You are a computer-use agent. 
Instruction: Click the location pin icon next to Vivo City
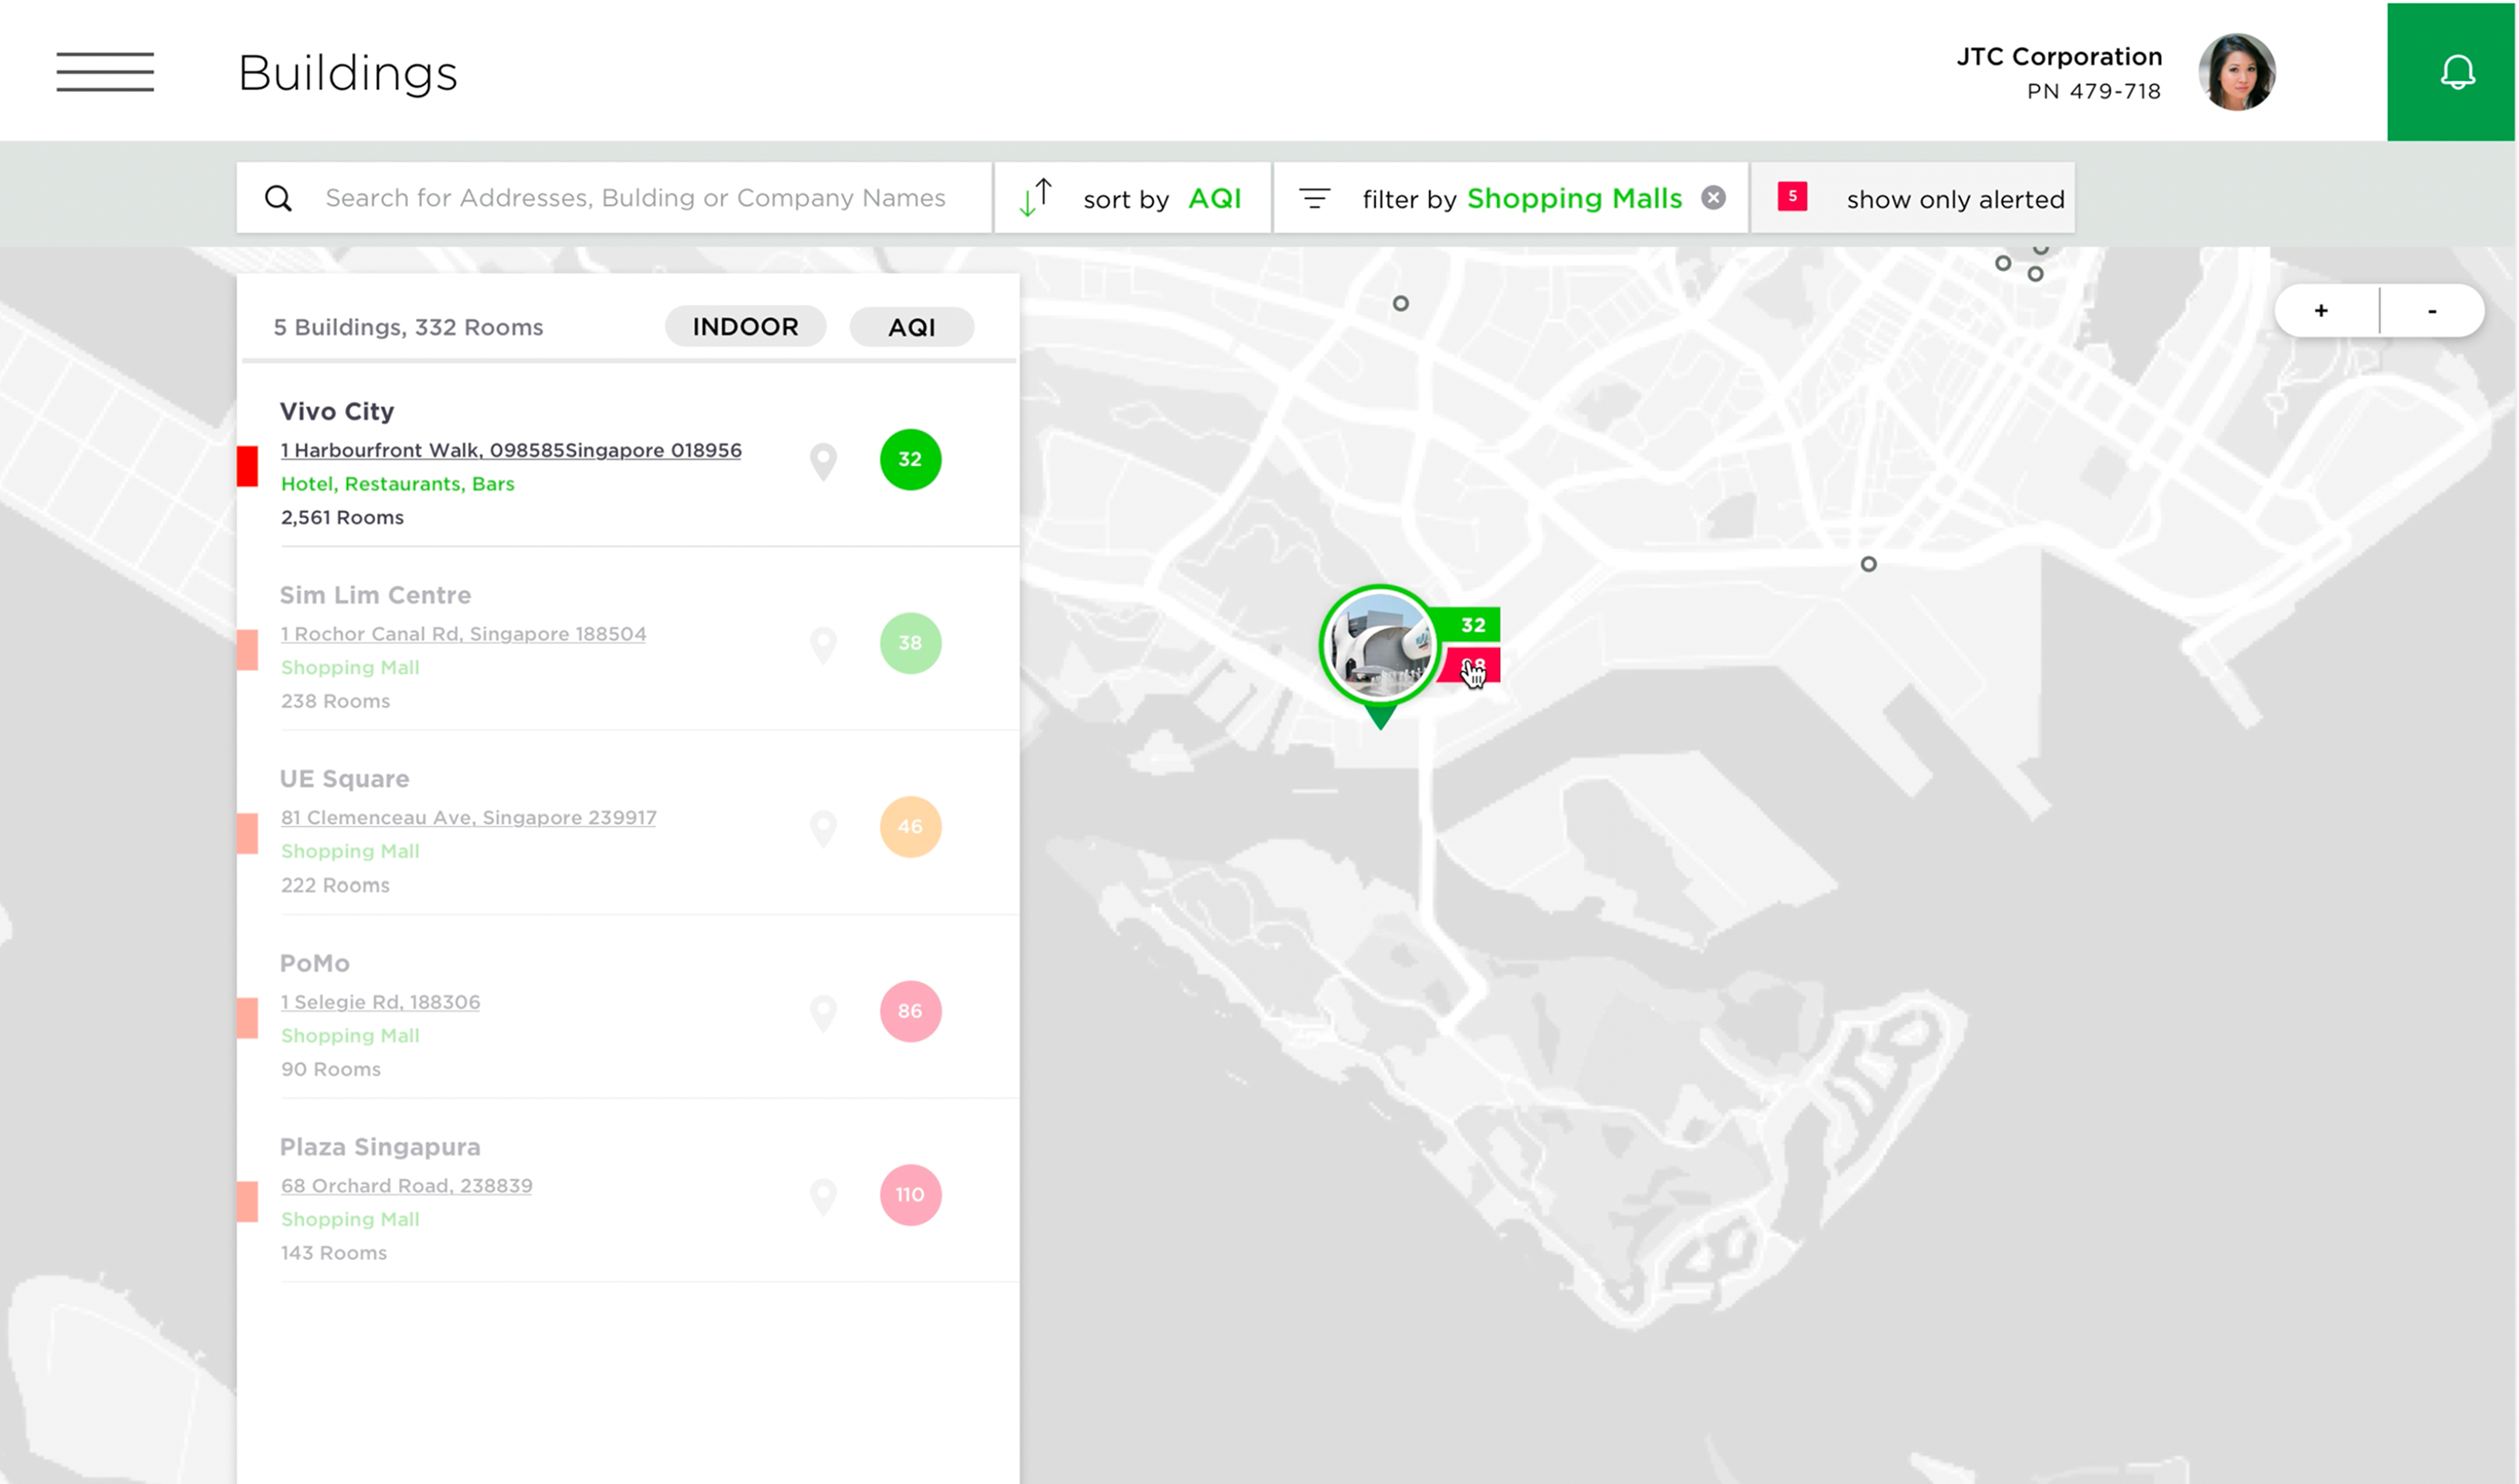(822, 461)
